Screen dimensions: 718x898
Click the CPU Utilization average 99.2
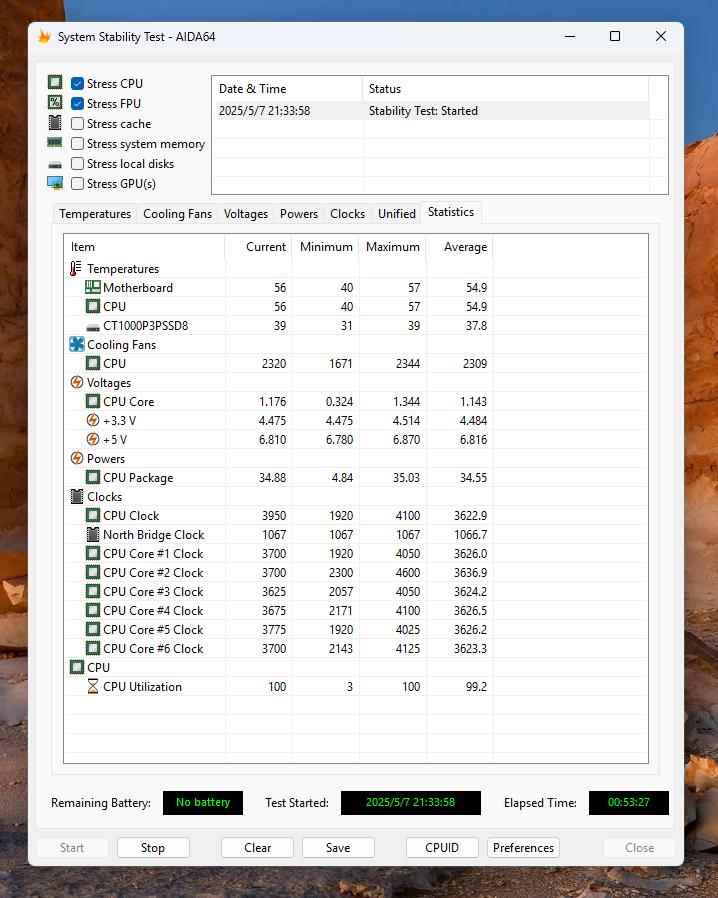[x=476, y=687]
